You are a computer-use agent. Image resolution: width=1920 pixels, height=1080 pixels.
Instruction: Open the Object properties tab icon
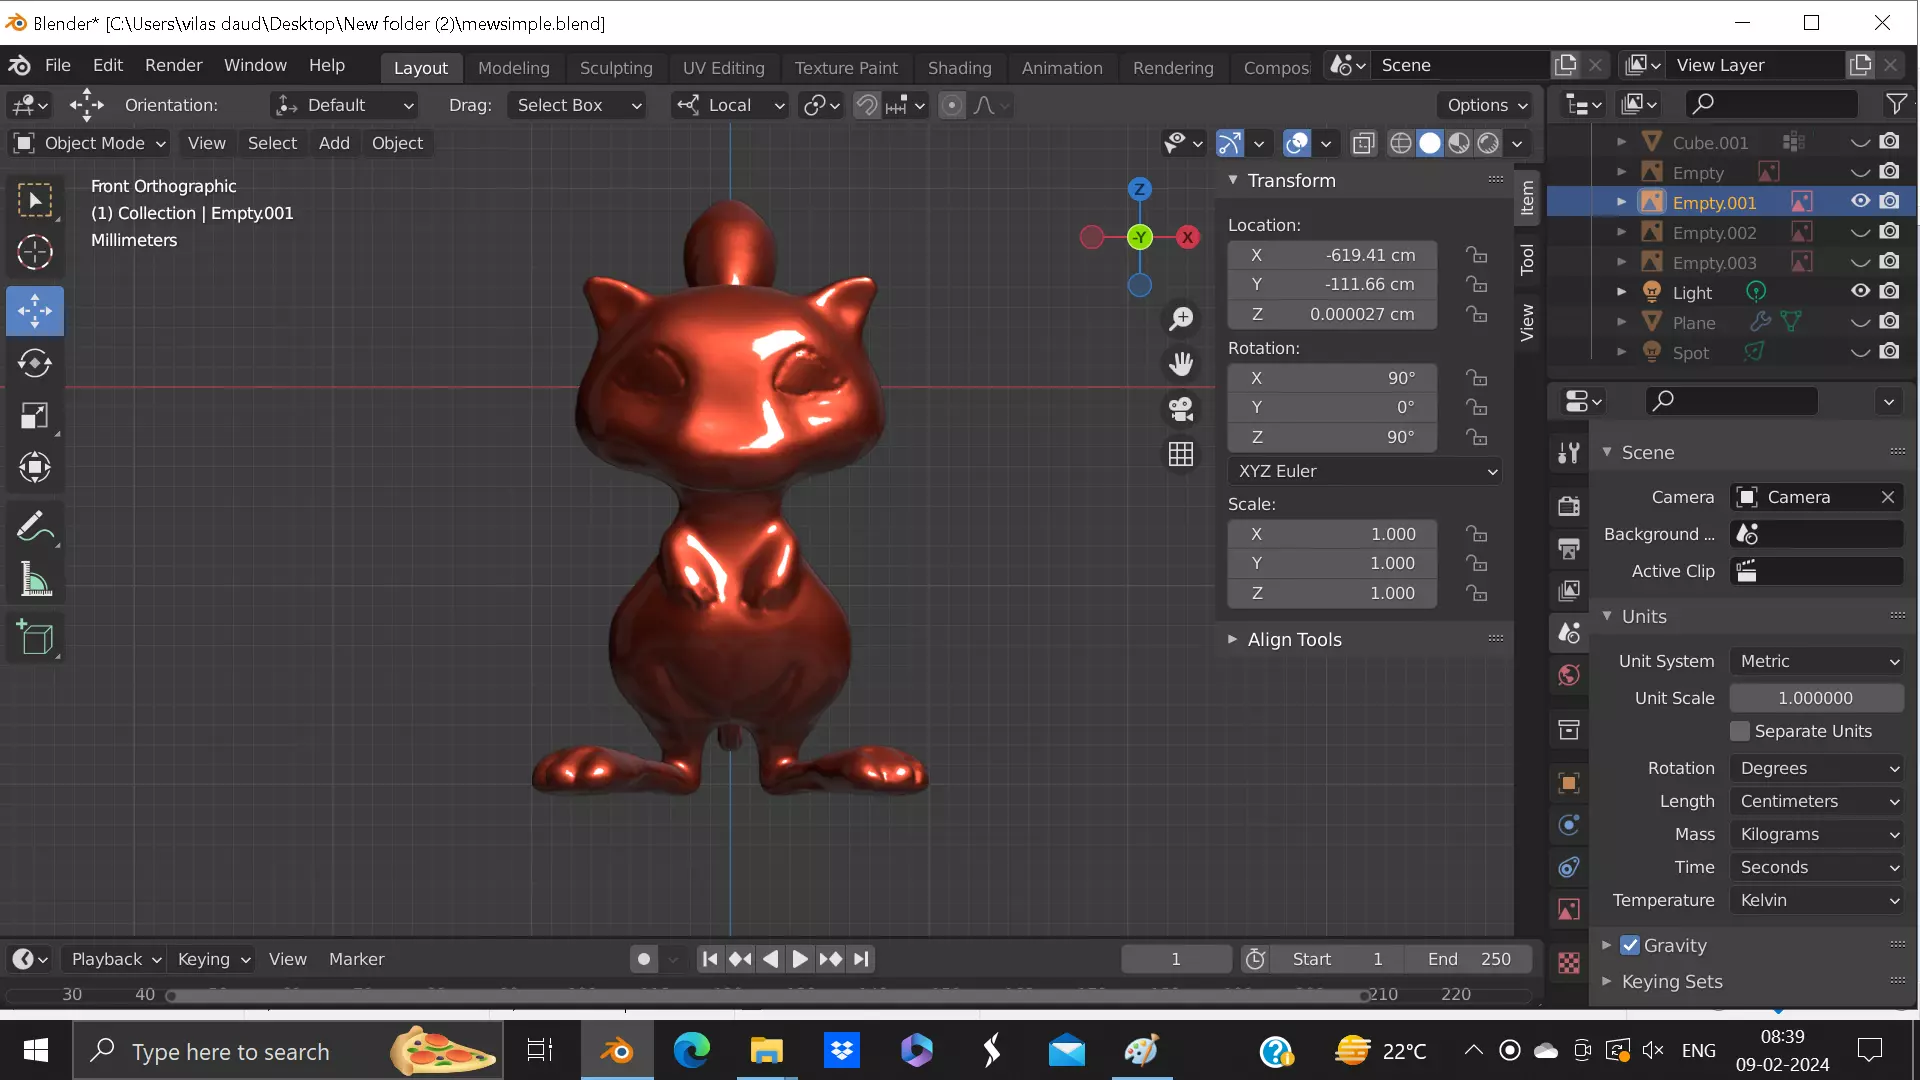coord(1569,783)
